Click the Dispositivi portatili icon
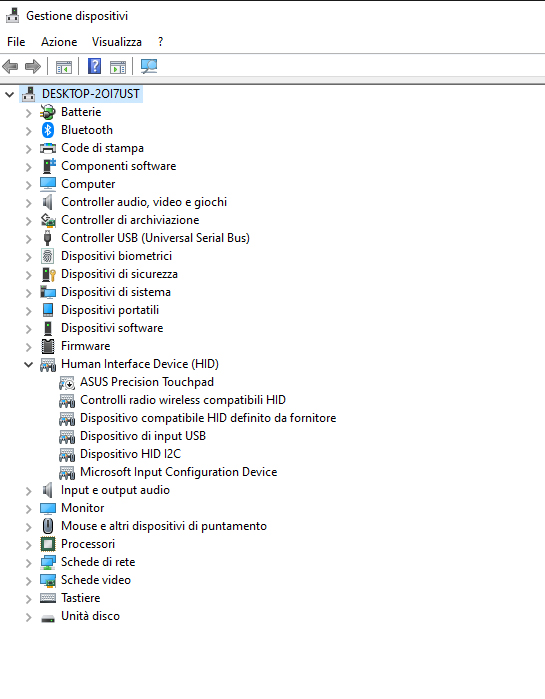Viewport: 545px width, 699px height. click(x=48, y=310)
